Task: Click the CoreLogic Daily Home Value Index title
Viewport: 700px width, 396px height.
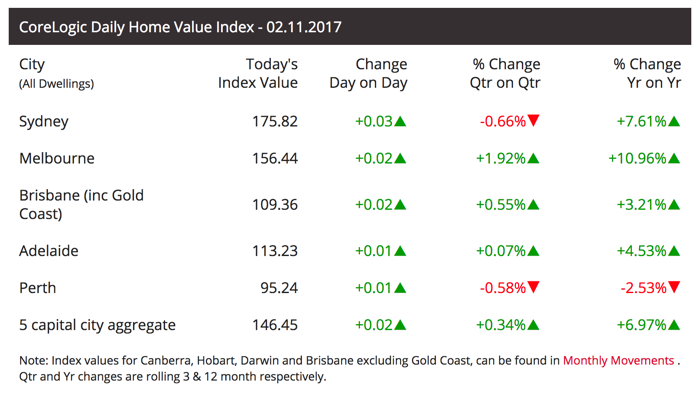Action: (180, 27)
